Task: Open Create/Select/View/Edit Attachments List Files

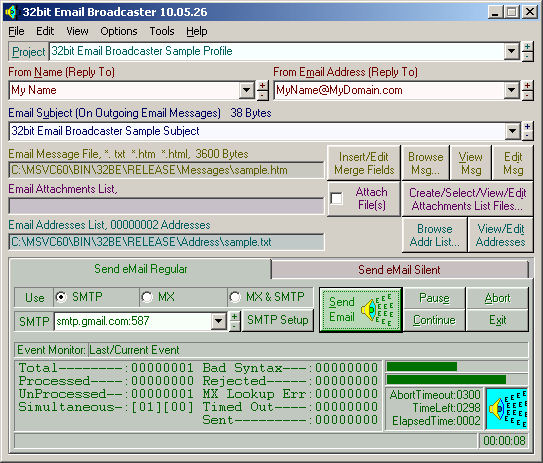Action: (x=467, y=199)
